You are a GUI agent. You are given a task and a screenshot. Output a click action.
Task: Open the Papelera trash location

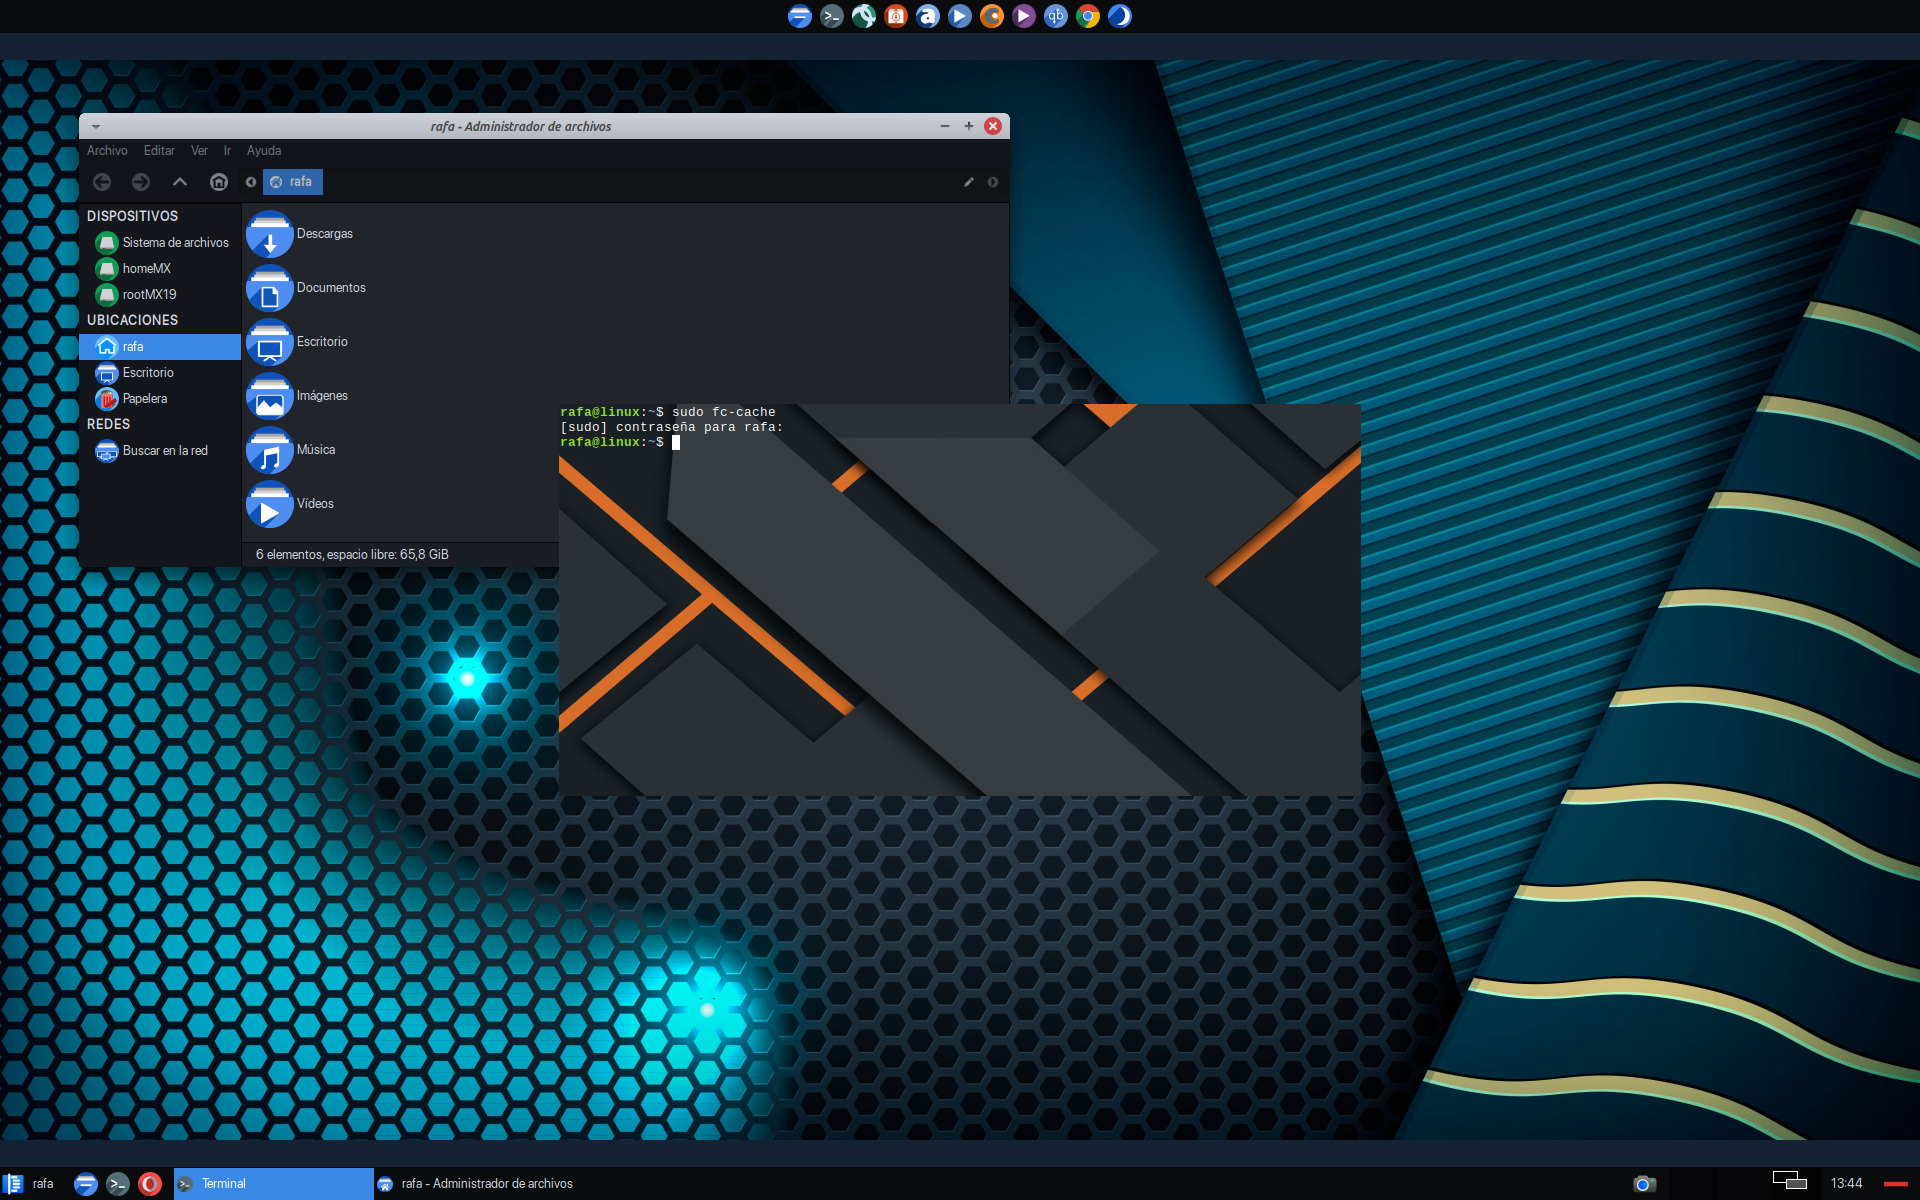tap(144, 399)
